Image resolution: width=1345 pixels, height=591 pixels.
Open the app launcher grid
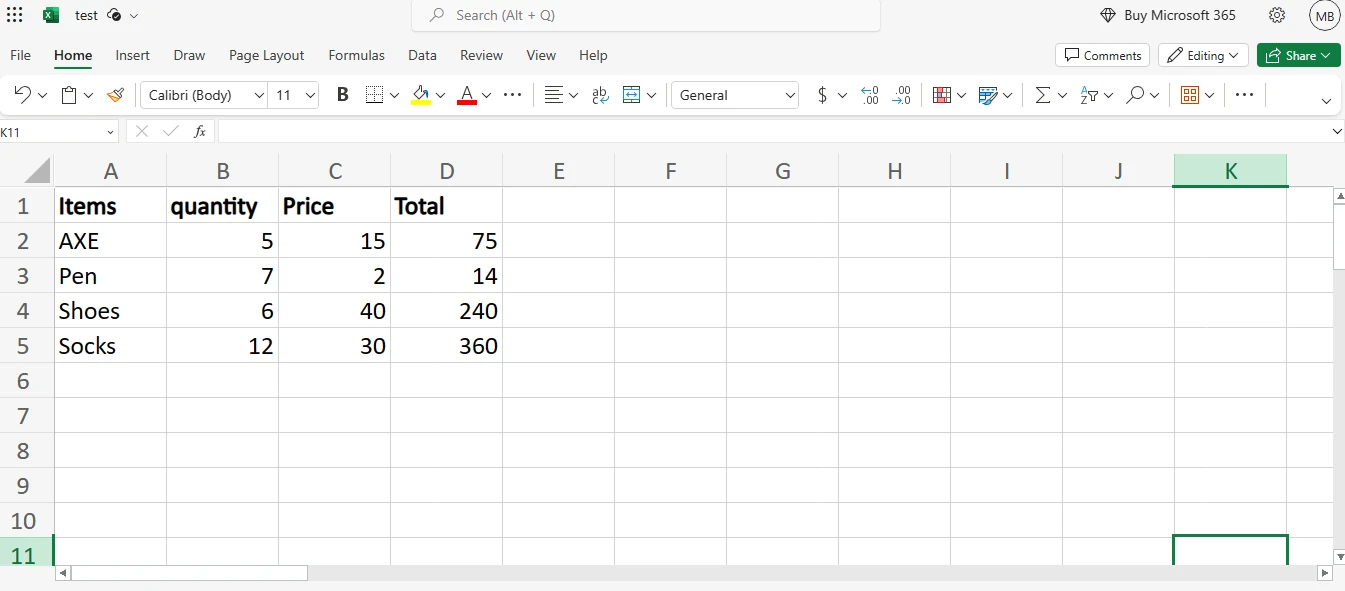[15, 15]
